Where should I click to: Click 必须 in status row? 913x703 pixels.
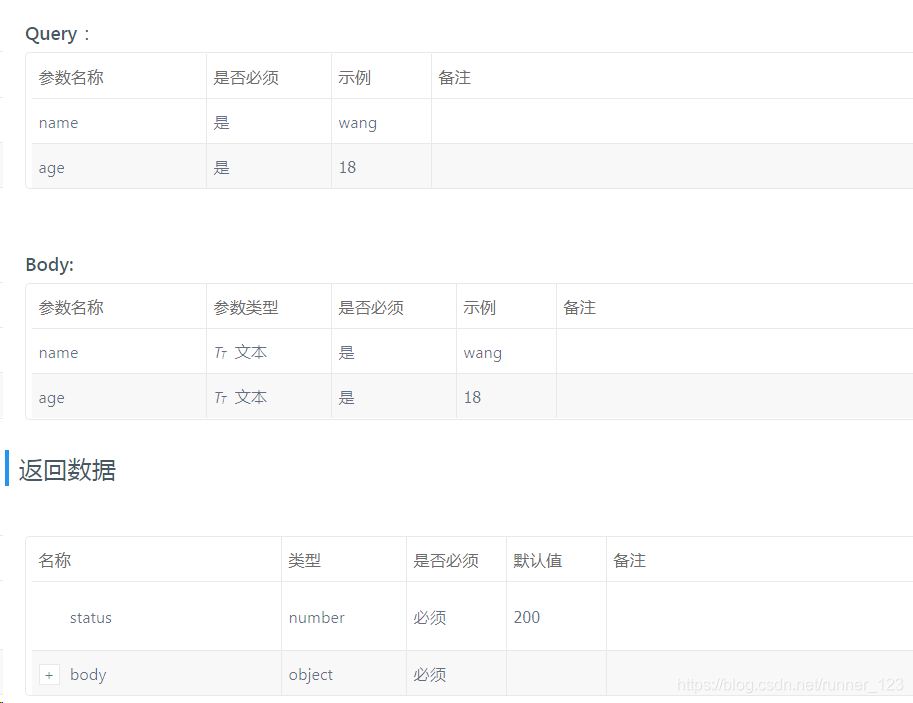point(430,617)
